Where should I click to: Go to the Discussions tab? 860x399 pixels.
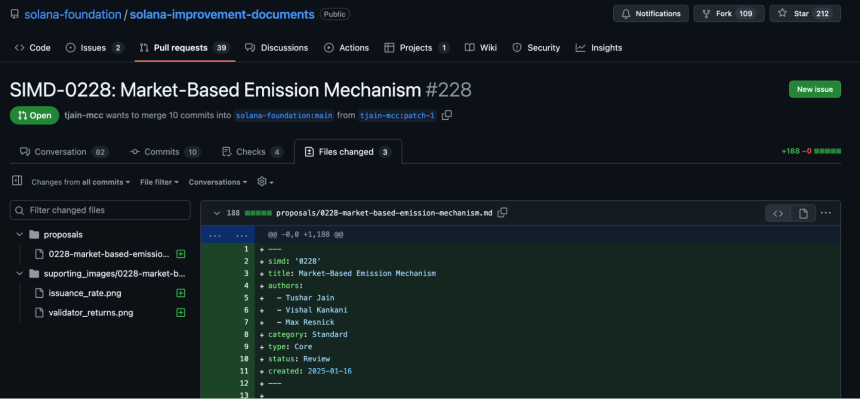tap(276, 48)
